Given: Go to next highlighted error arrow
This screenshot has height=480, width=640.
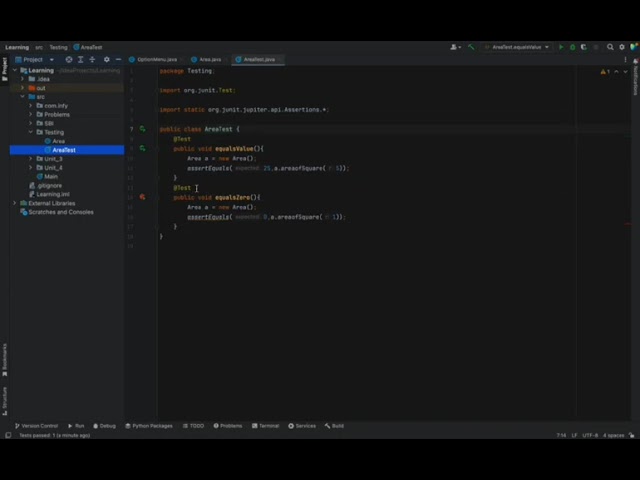Looking at the screenshot, I should 625,72.
